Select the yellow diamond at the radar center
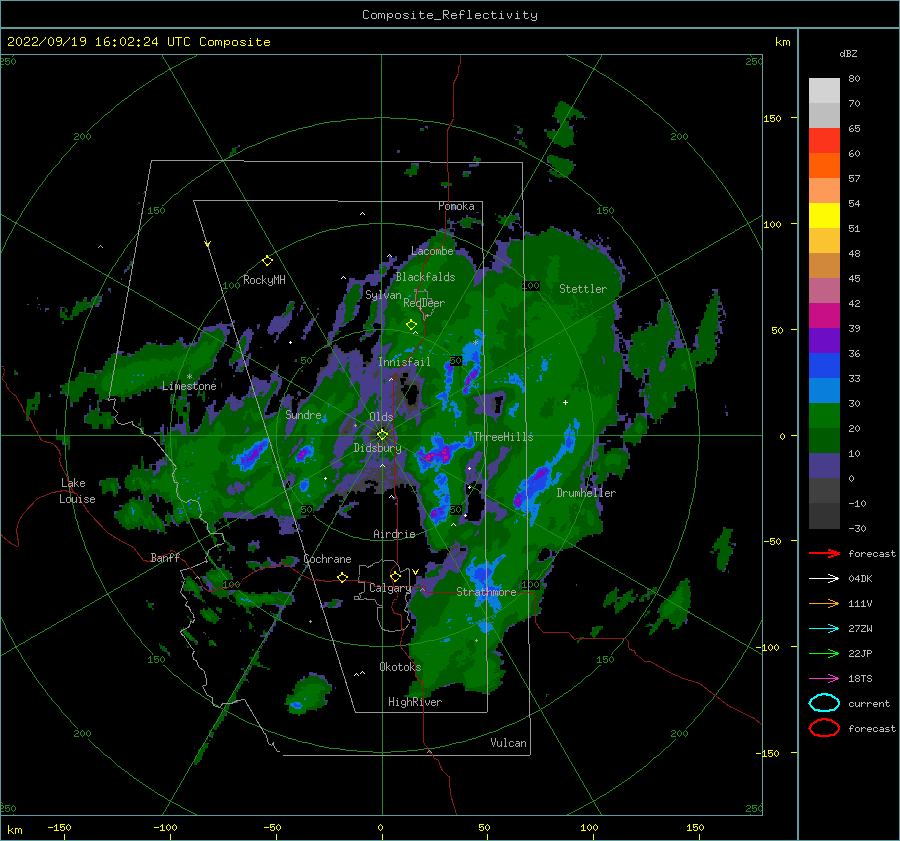 (382, 435)
